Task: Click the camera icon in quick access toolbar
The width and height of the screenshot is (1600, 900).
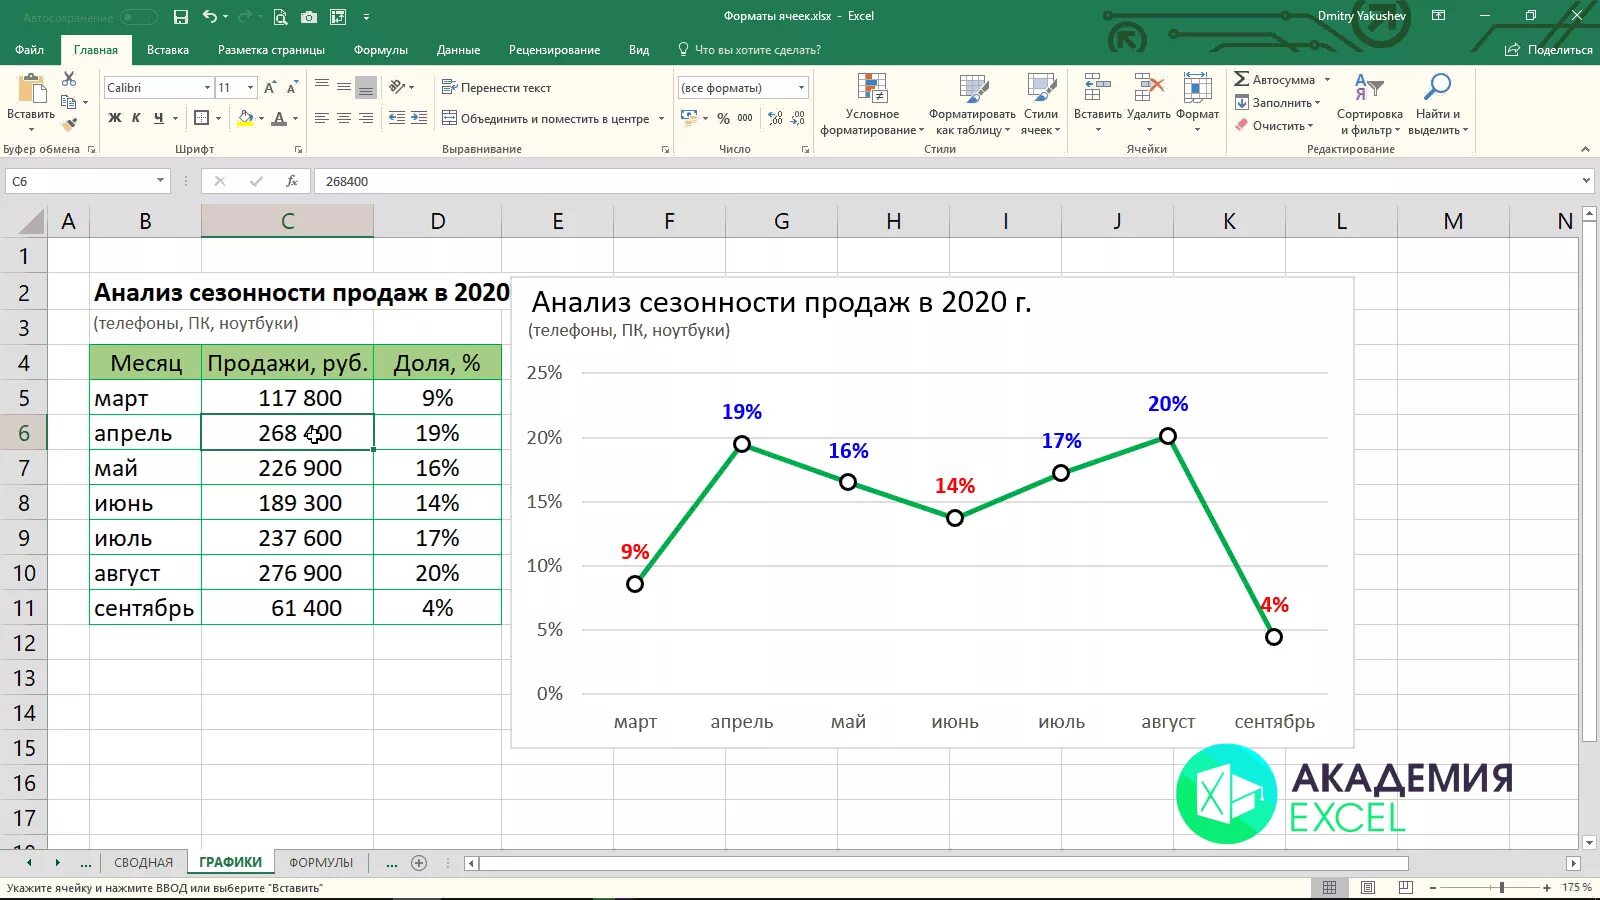Action: tap(309, 17)
